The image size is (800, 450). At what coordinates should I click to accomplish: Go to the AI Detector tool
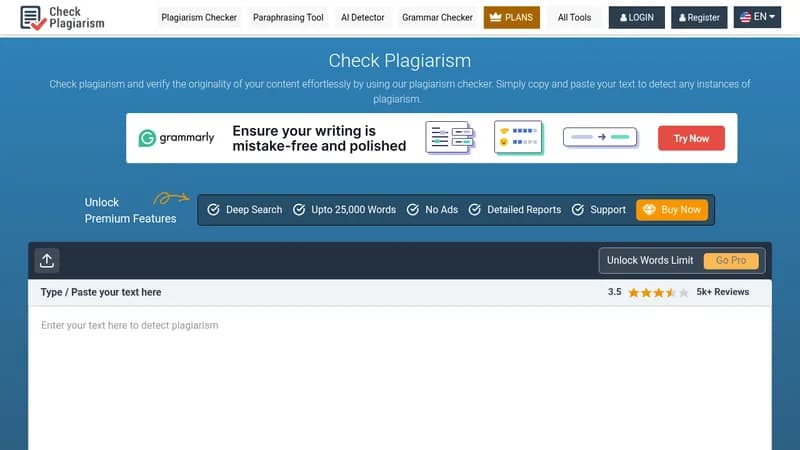pyautogui.click(x=363, y=17)
